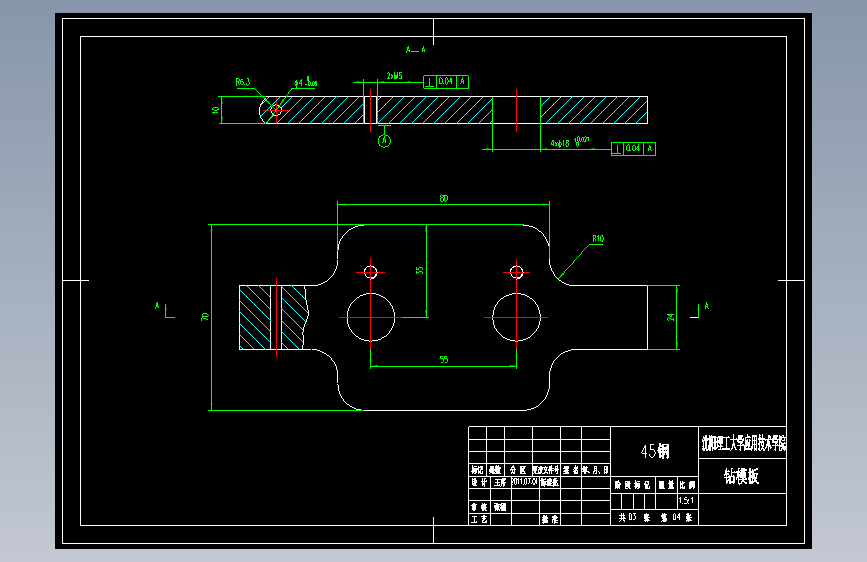
Task: Pick the left small hole circle
Action: pyautogui.click(x=370, y=272)
